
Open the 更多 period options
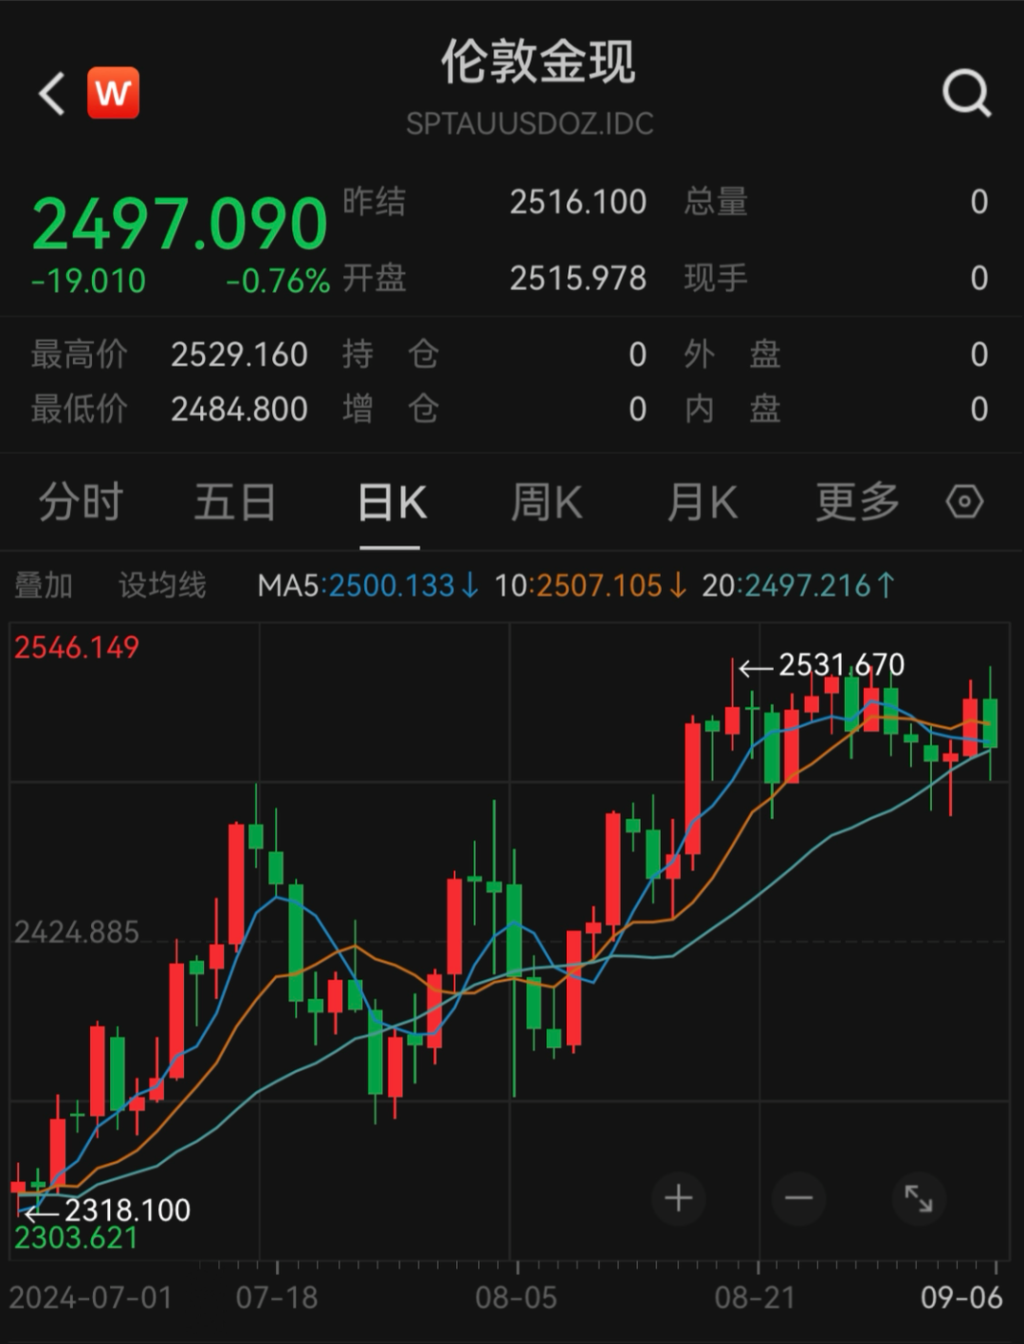click(858, 502)
